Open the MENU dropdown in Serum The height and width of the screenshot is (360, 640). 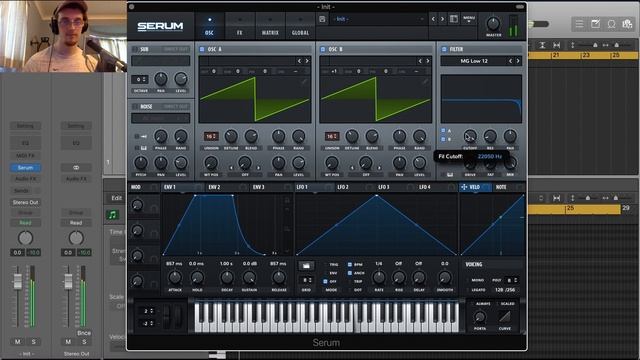[469, 19]
